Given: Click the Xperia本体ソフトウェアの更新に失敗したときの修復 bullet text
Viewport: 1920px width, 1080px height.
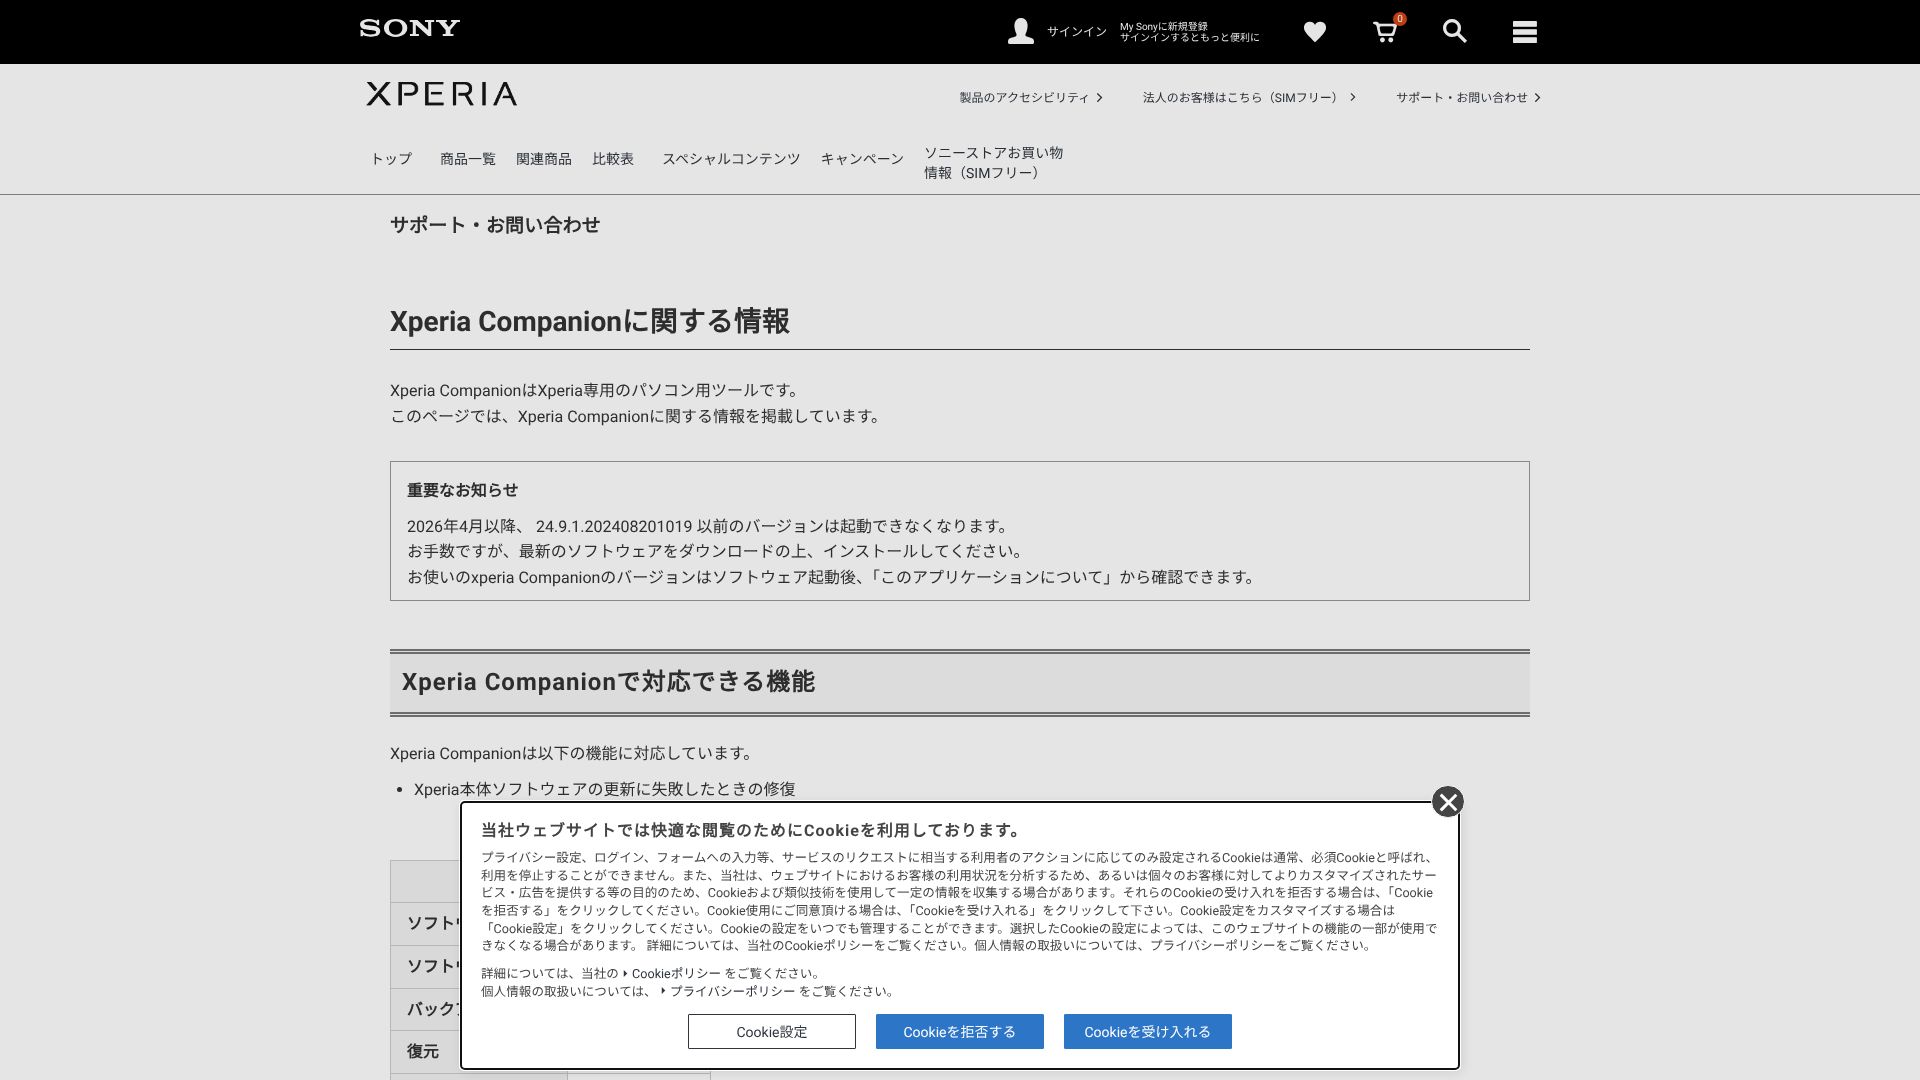Looking at the screenshot, I should coord(605,790).
